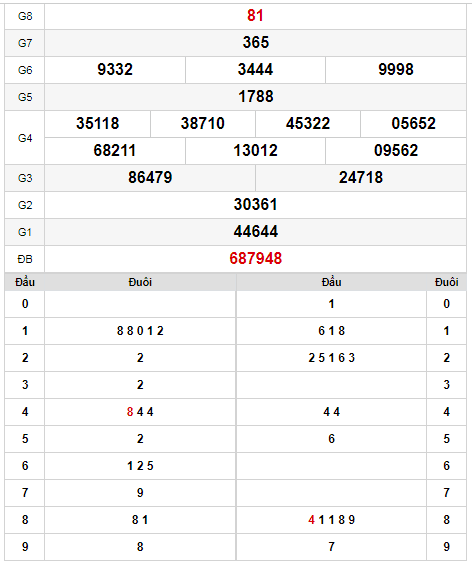The image size is (472, 563).
Task: Click the G7 row label
Action: pyautogui.click(x=25, y=43)
